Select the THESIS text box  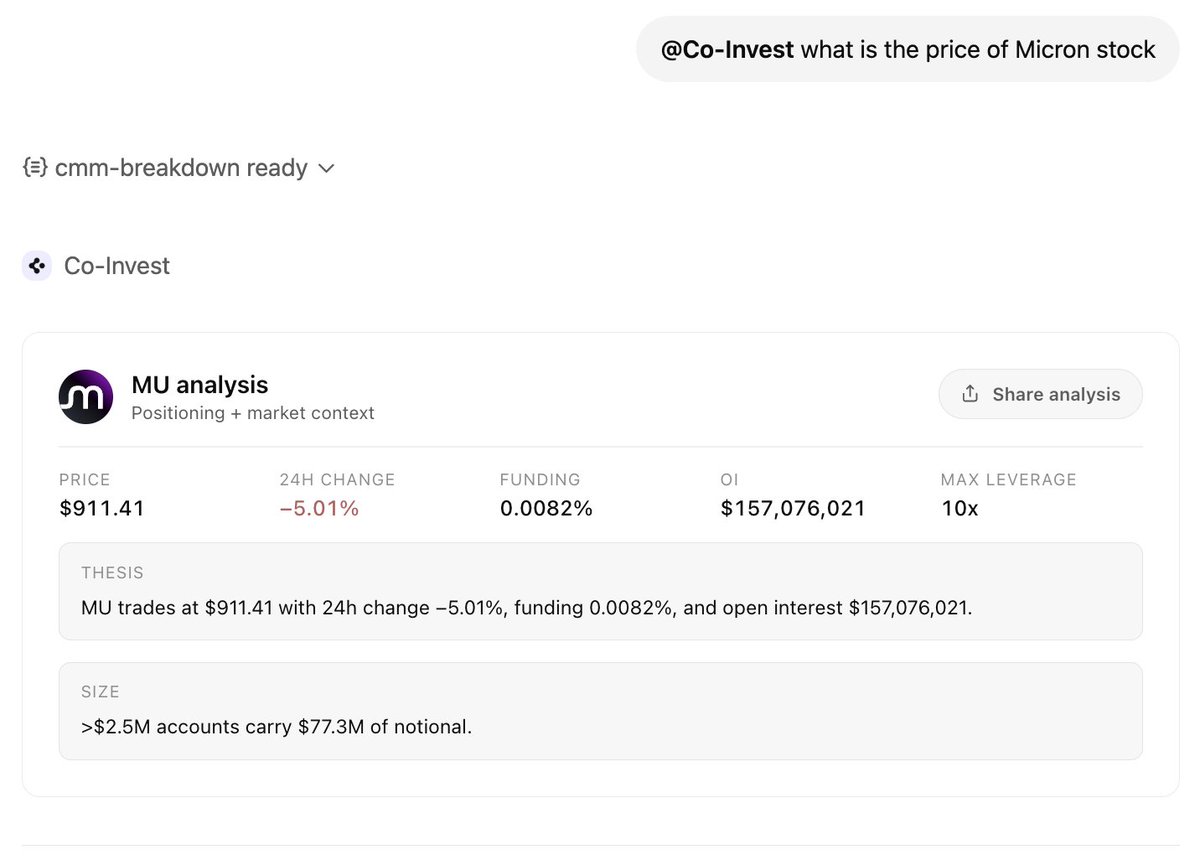click(600, 591)
